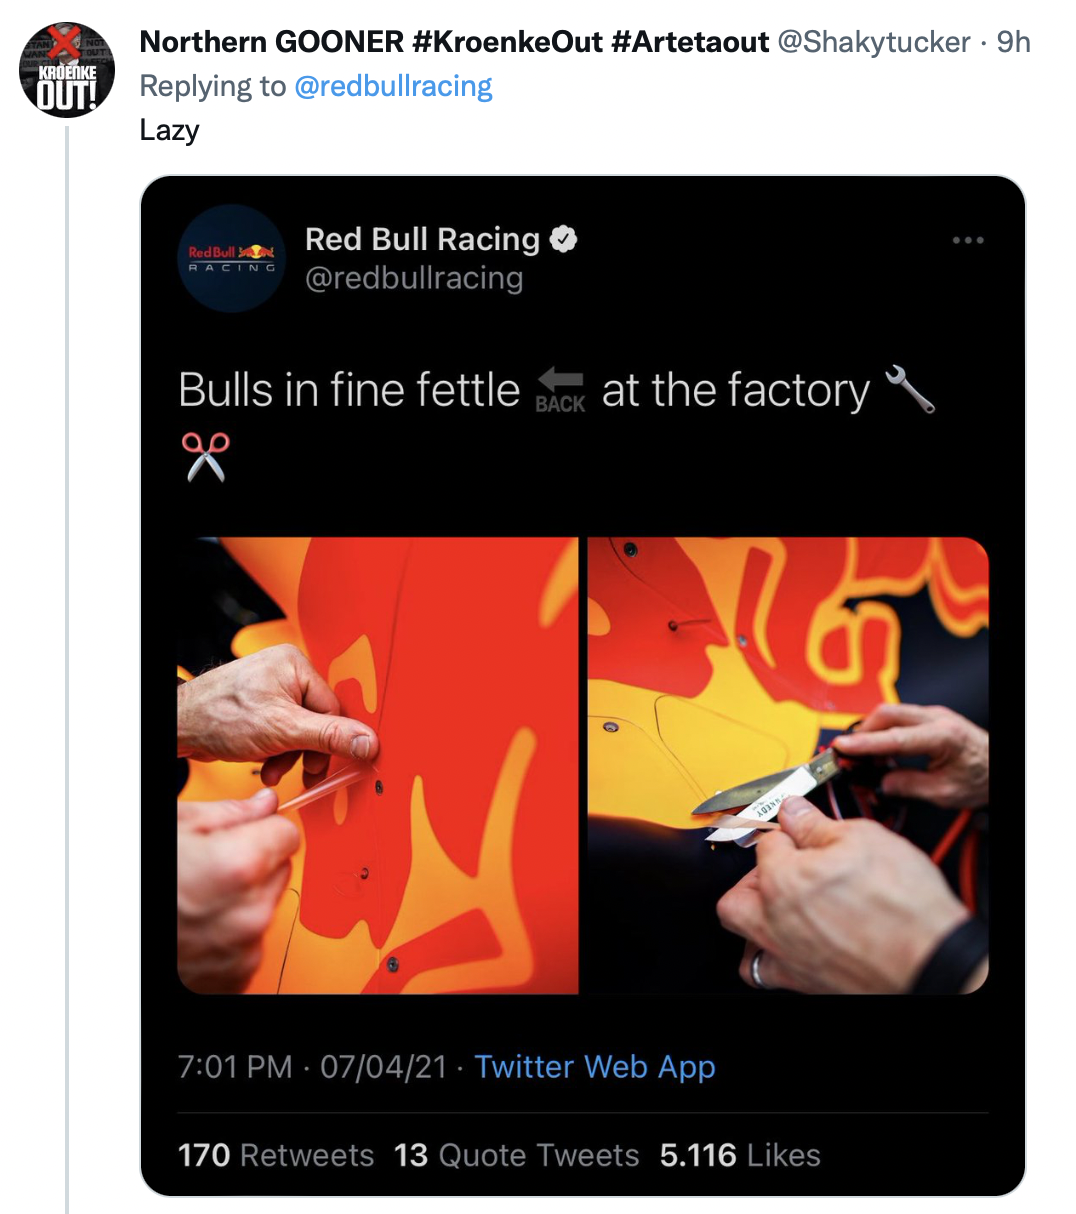
Task: Click the verified badge beside Red Bull Racing
Action: pos(564,239)
